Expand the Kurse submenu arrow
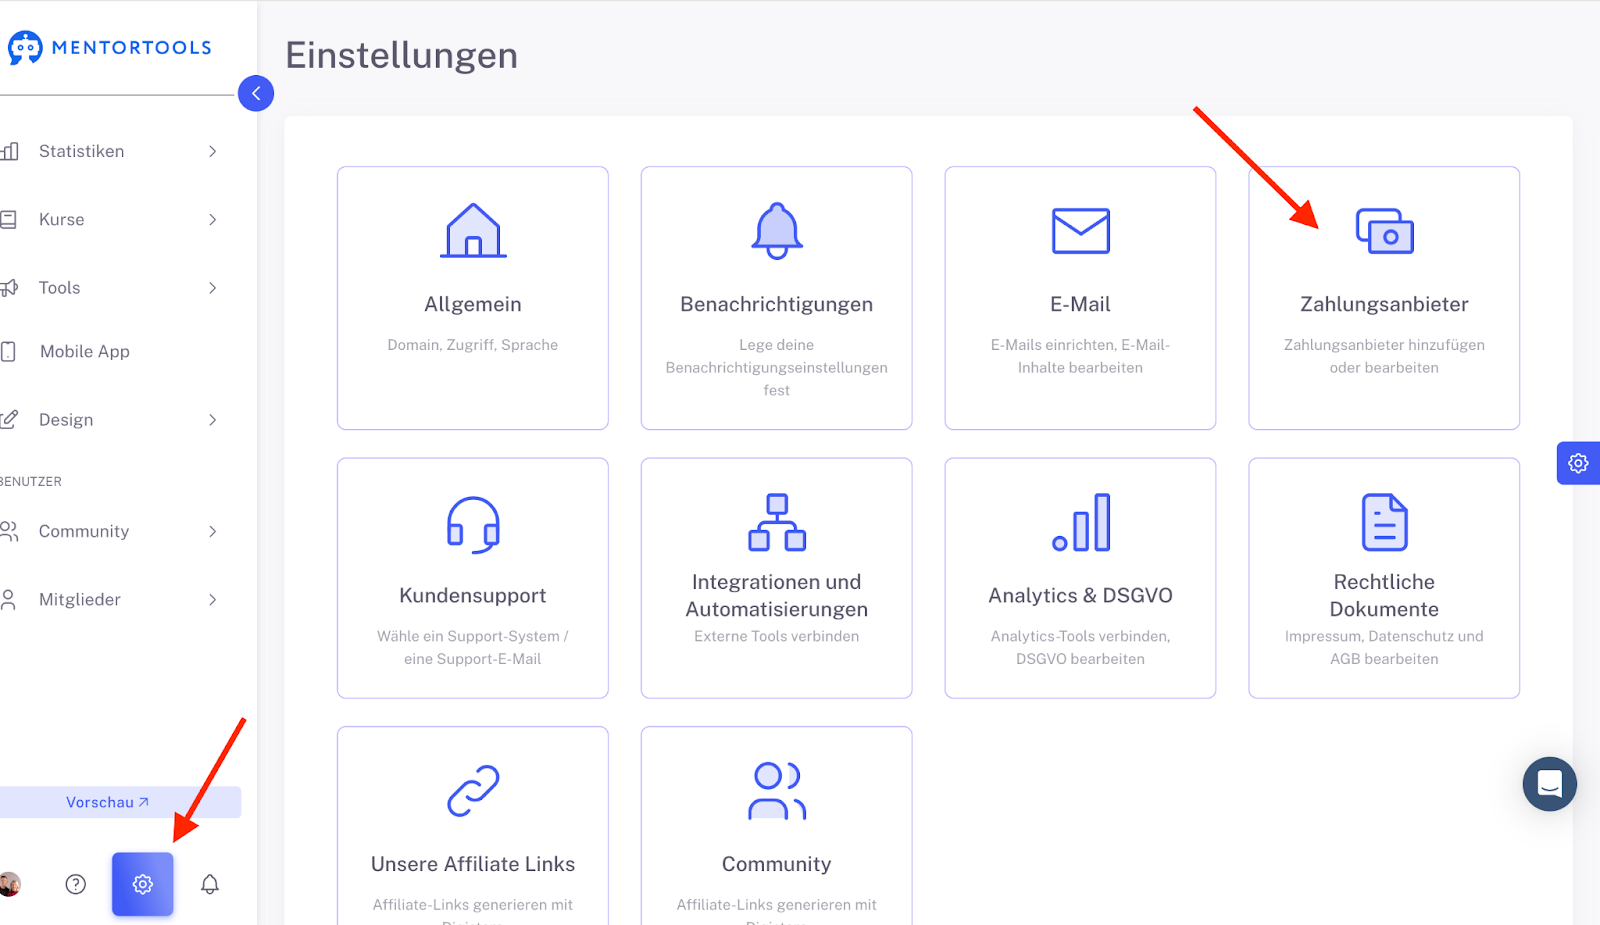 pos(212,220)
